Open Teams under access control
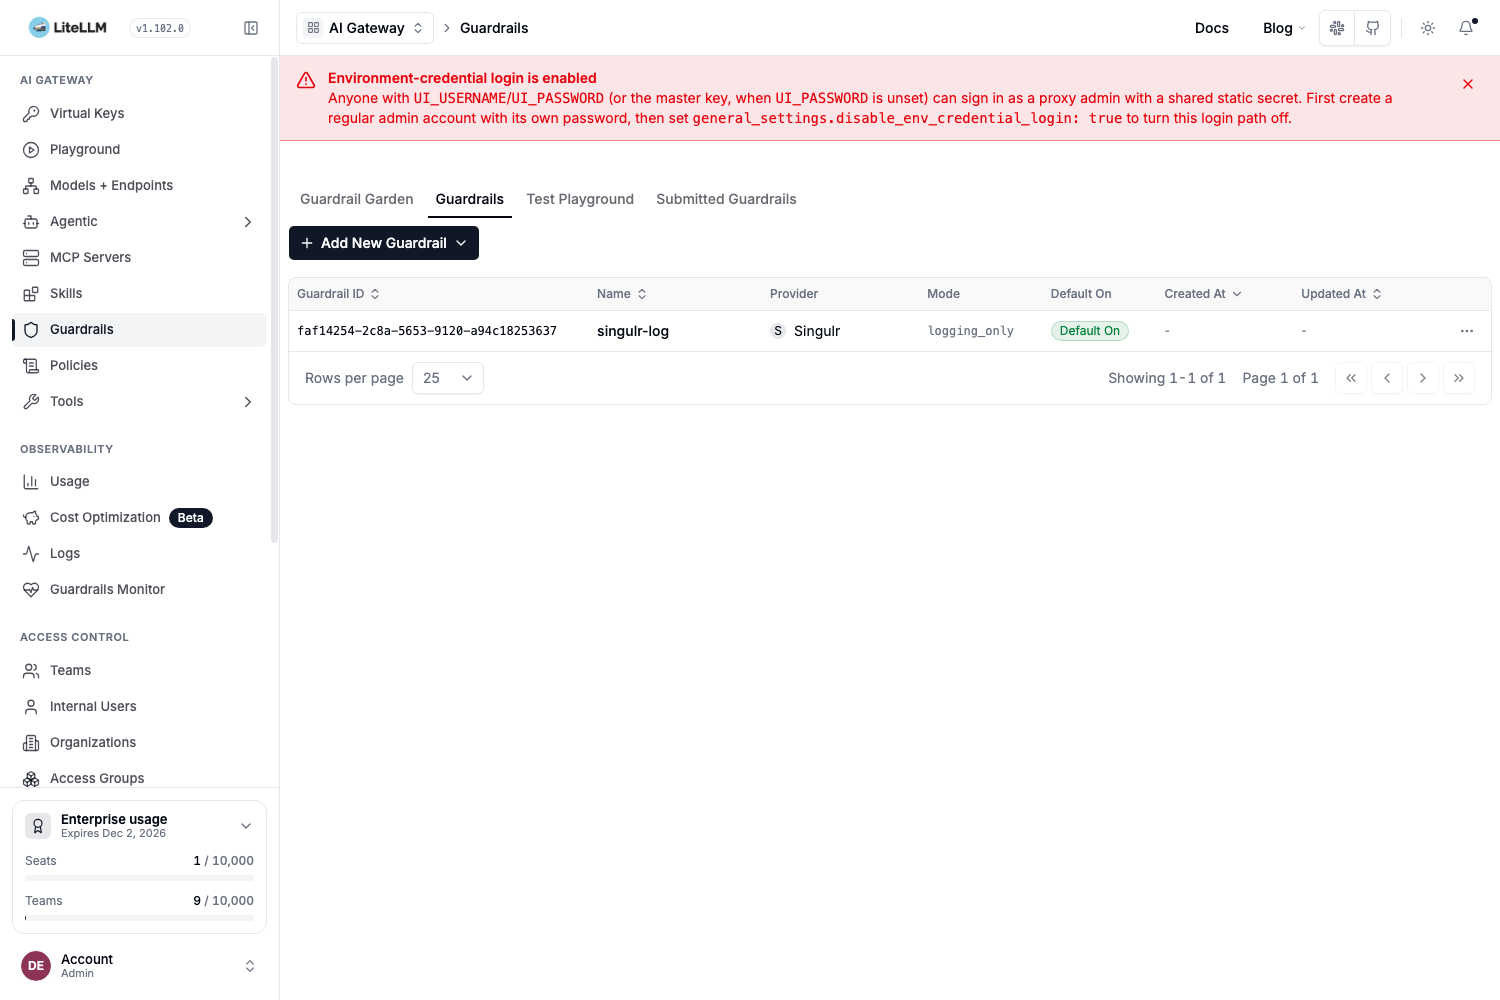 pyautogui.click(x=139, y=670)
